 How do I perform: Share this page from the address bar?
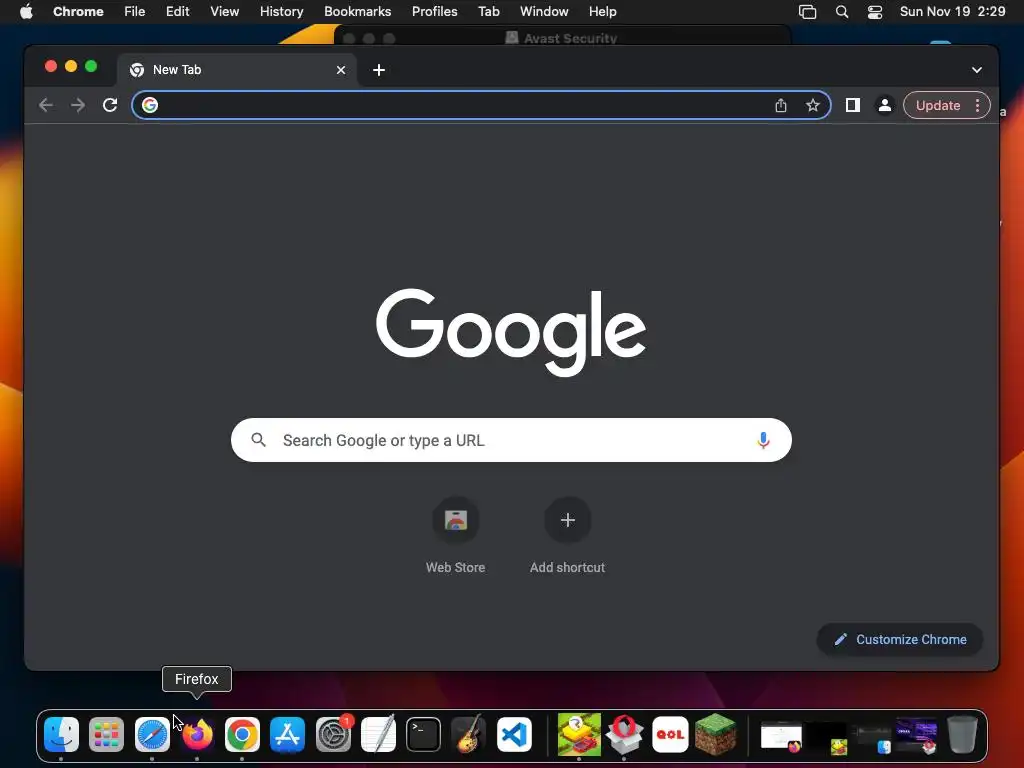780,105
